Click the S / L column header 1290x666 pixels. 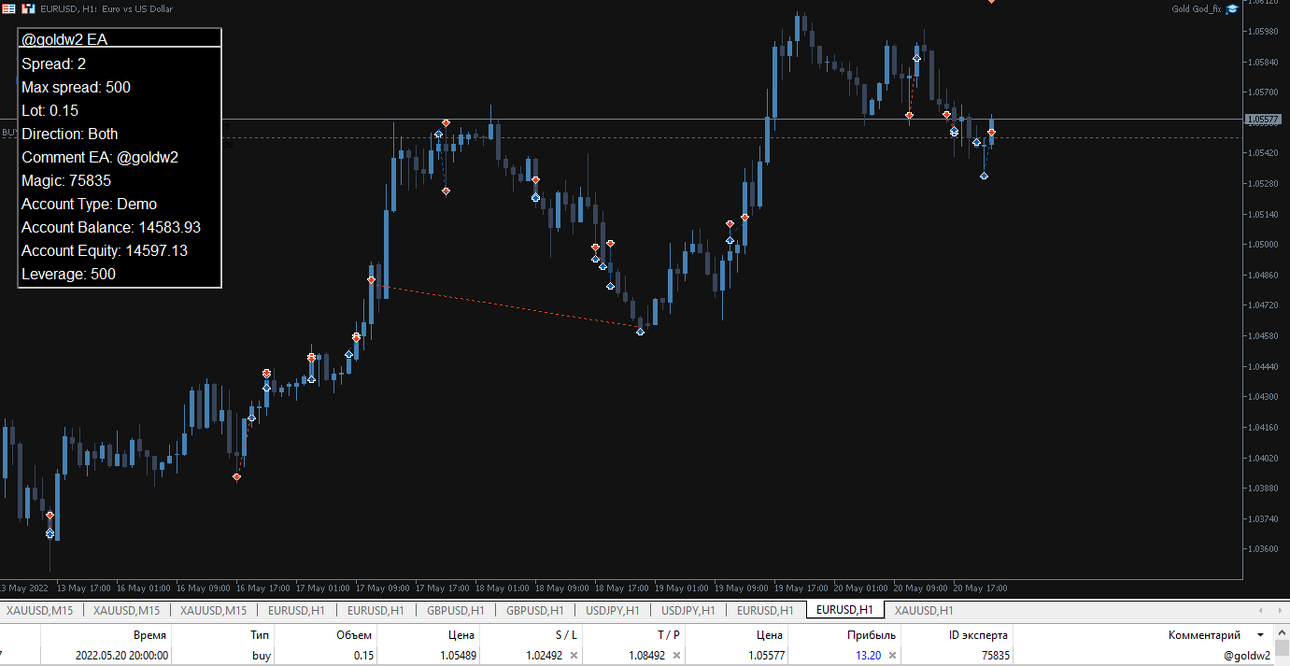tap(566, 635)
